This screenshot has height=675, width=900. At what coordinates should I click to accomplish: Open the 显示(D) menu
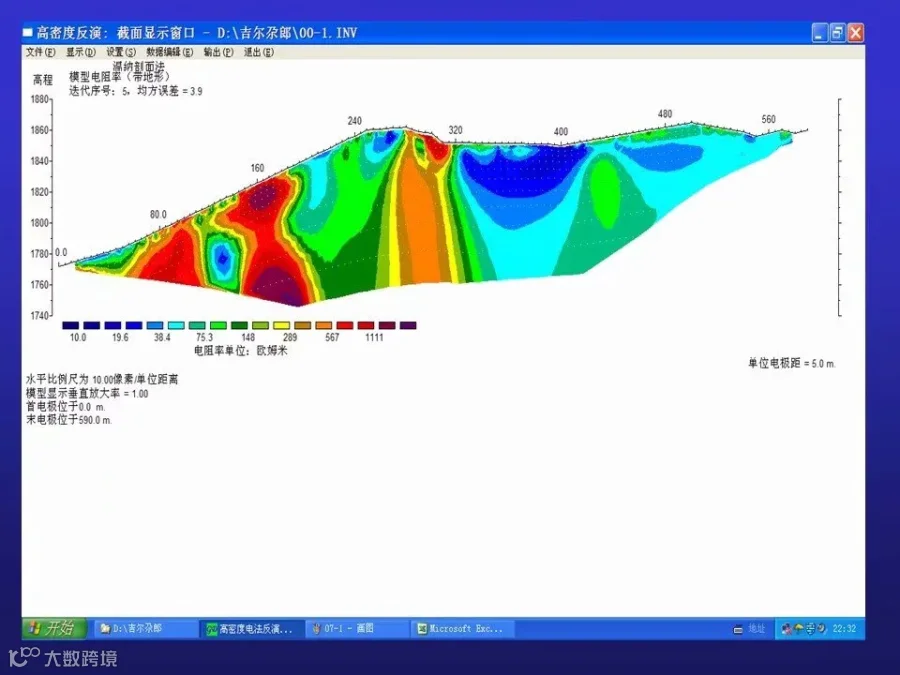tap(80, 52)
